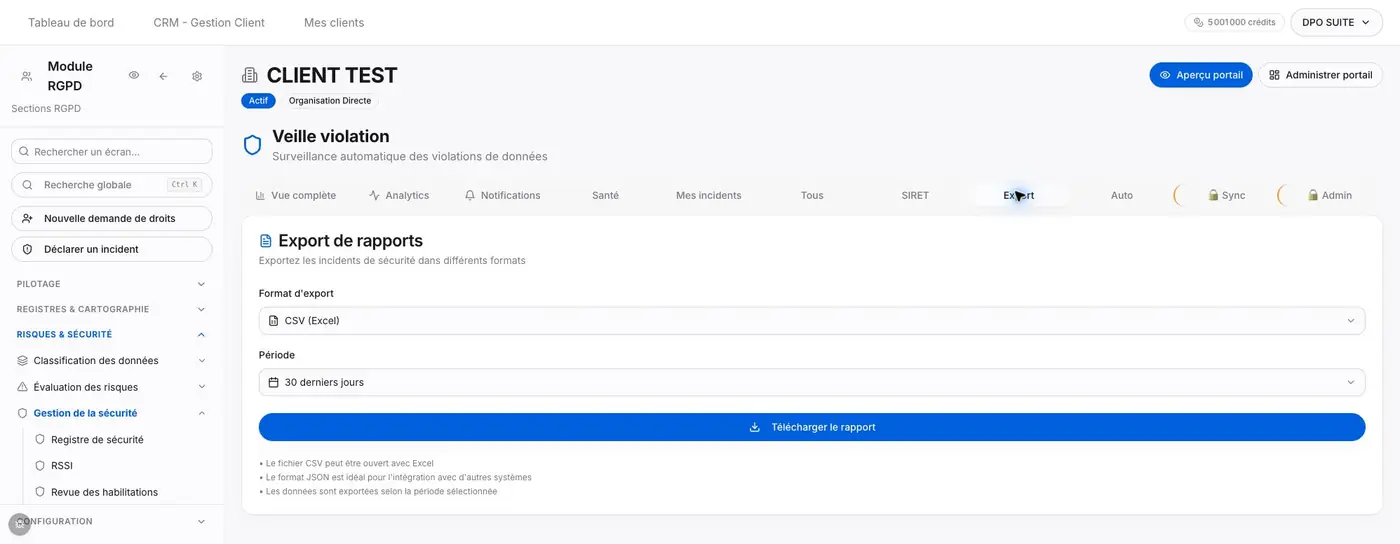Open the Admin tab
Screen dimensions: 1400x544
(1329, 195)
